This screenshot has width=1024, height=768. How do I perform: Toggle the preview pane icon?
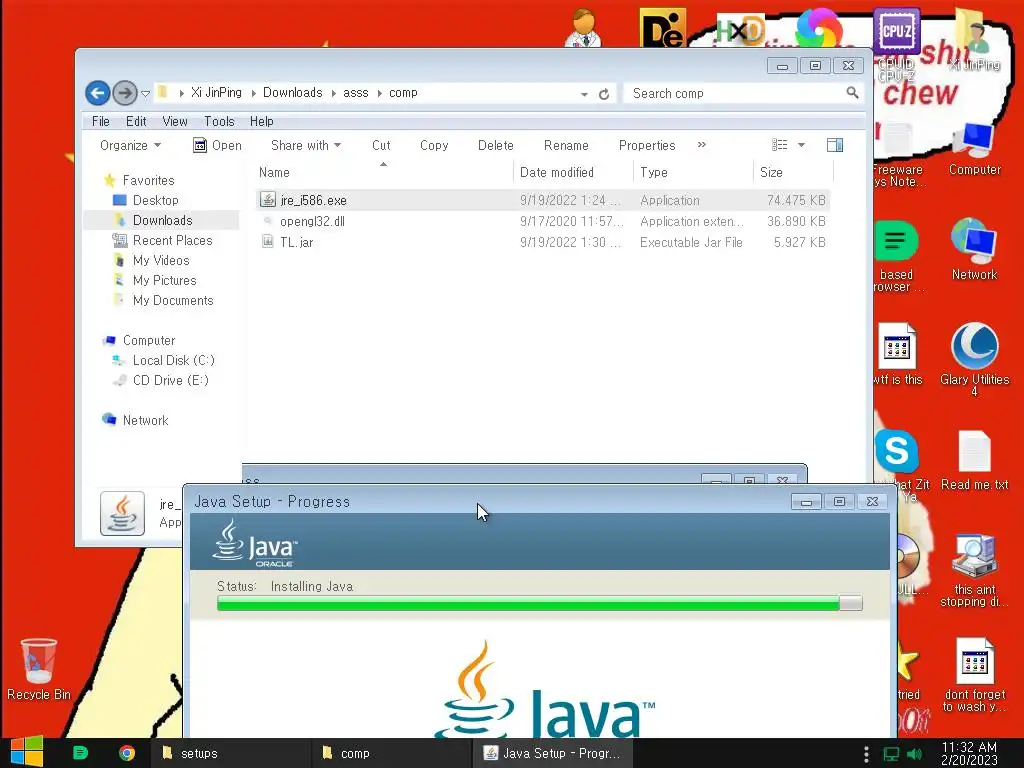tap(835, 145)
